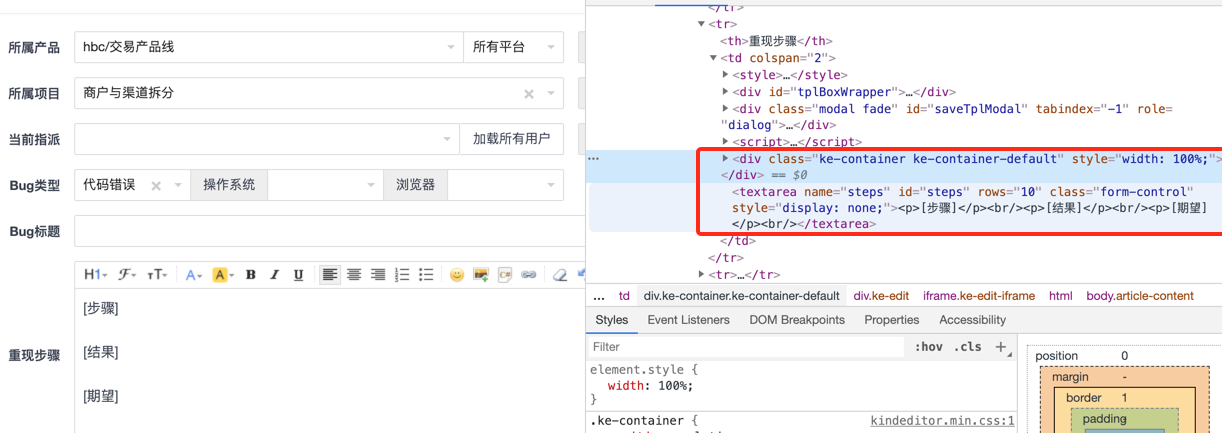Viewport: 1222px width, 433px height.
Task: Select html in the DOM breadcrumb
Action: click(x=1060, y=296)
